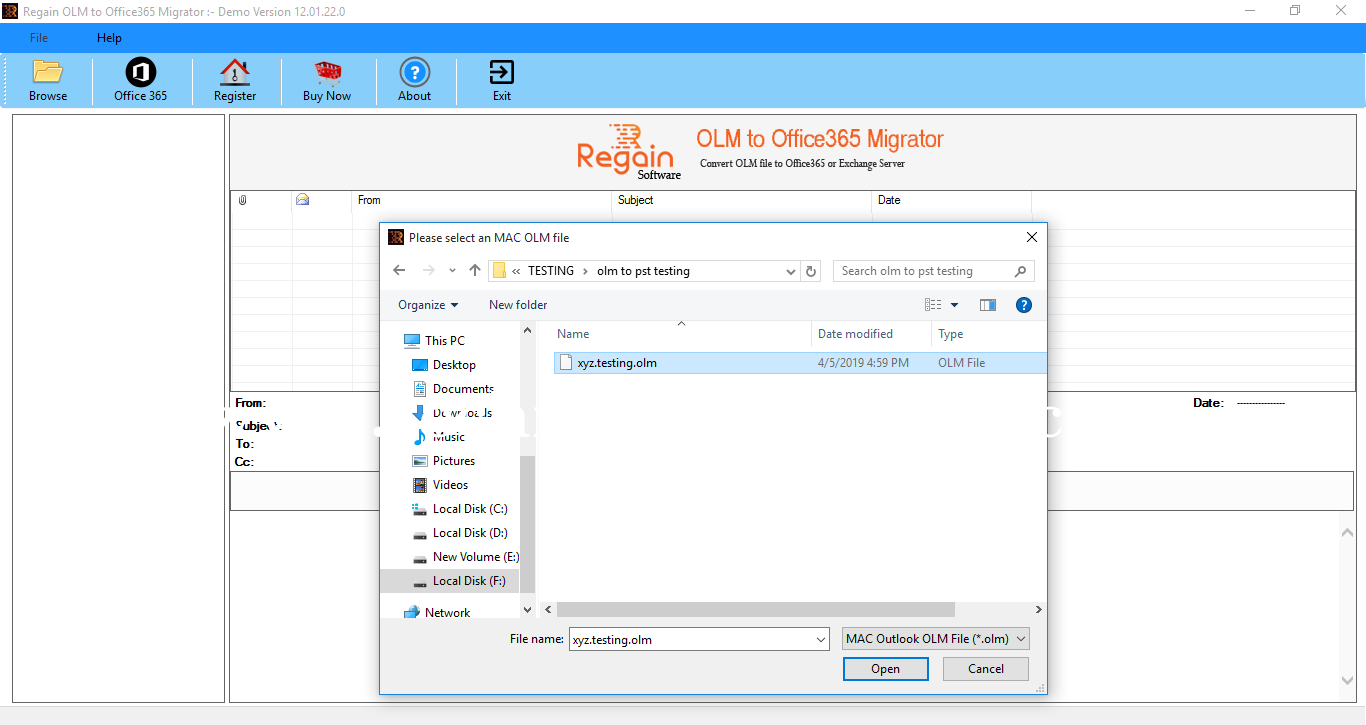Screen dimensions: 1366x725
Task: Open the Organize dropdown menu
Action: pyautogui.click(x=428, y=305)
